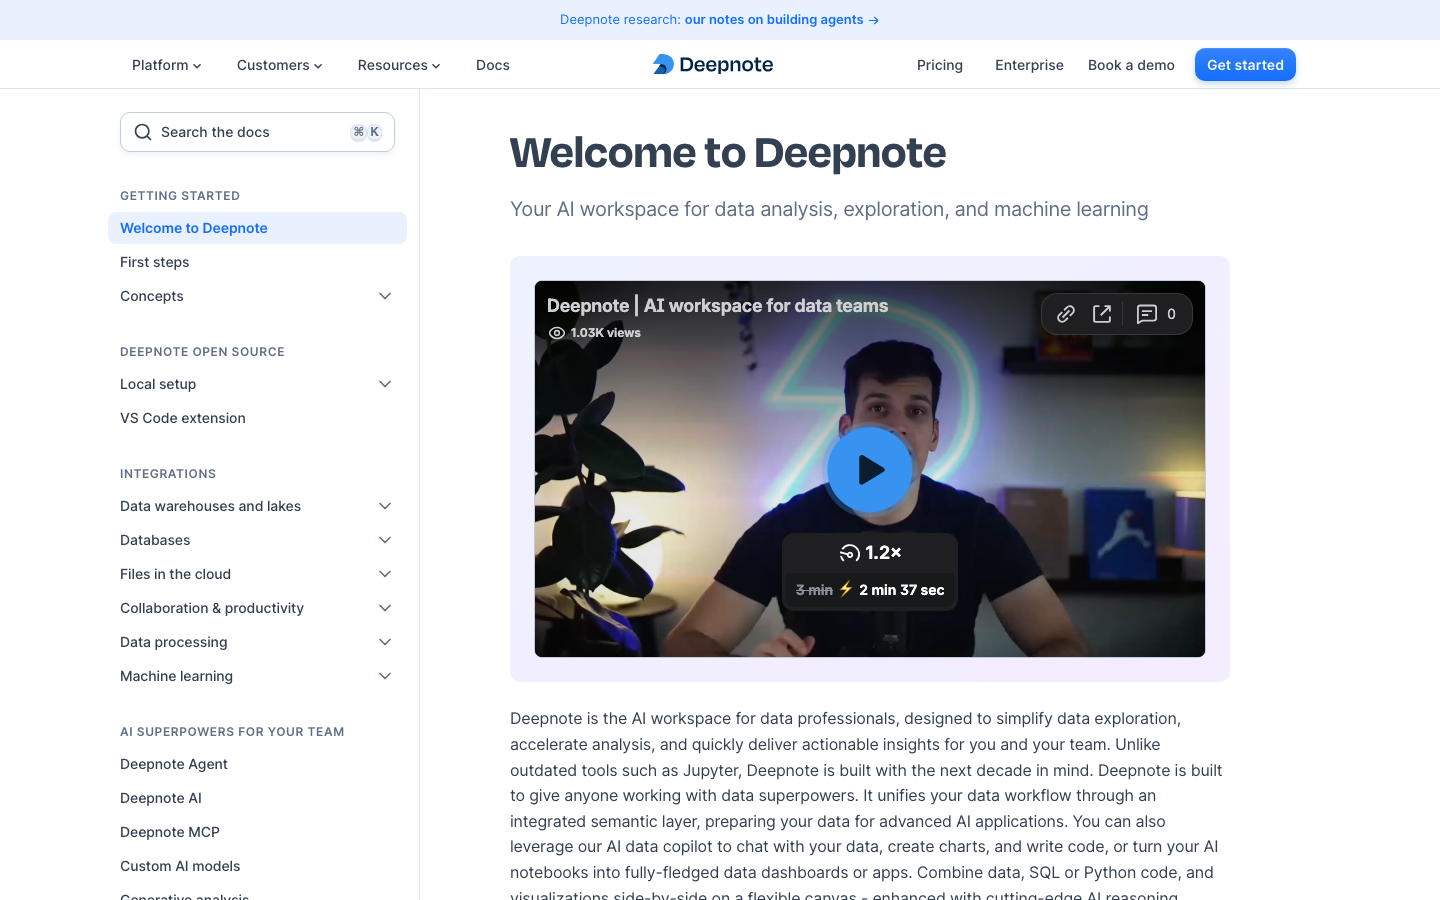Expand the Machine learning section
Viewport: 1440px width, 900px height.
tap(385, 676)
